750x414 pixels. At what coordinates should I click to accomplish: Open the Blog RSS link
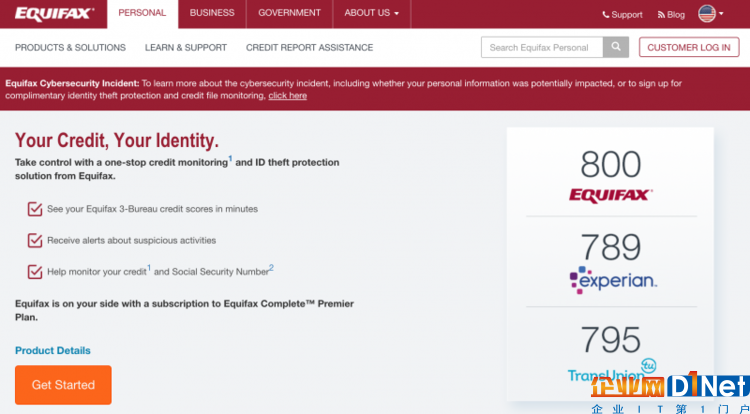pos(671,15)
